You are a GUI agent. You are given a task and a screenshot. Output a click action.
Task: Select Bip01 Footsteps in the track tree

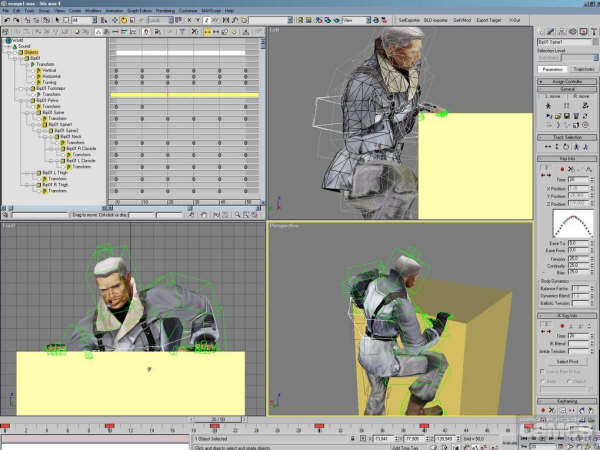(x=51, y=88)
